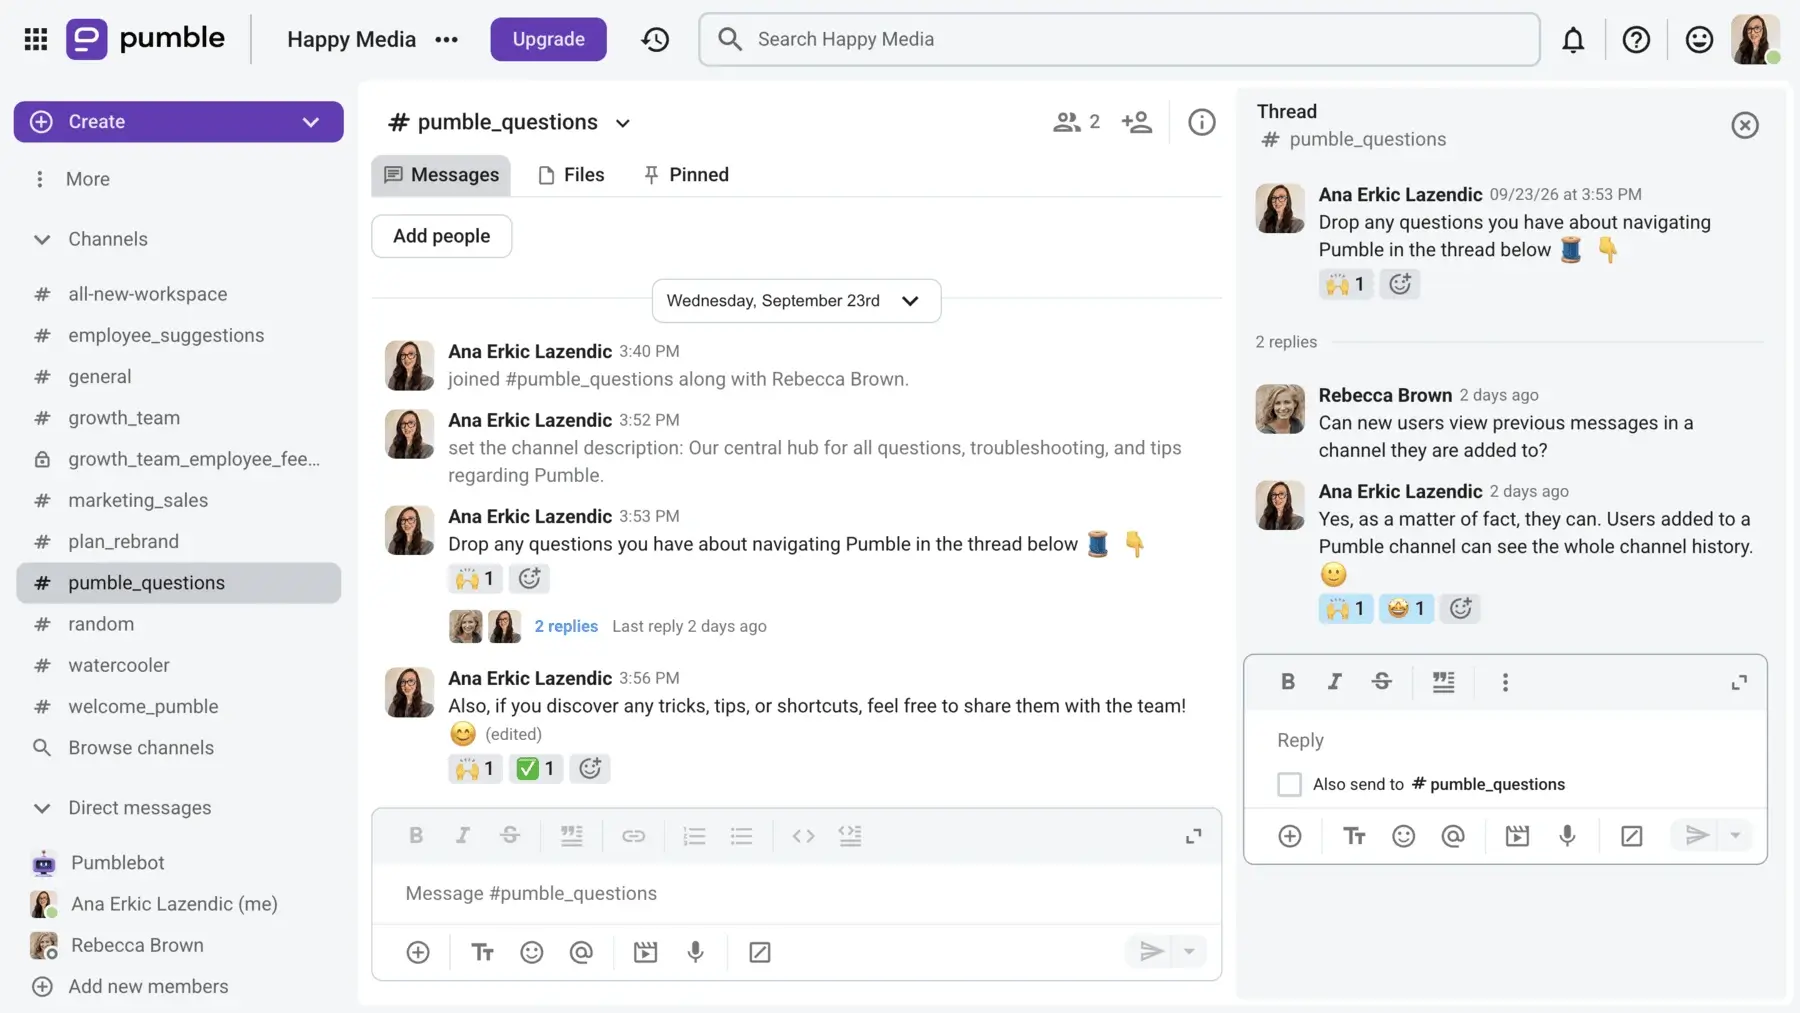The height and width of the screenshot is (1013, 1800).
Task: Add member icon in channel header
Action: coord(1137,122)
